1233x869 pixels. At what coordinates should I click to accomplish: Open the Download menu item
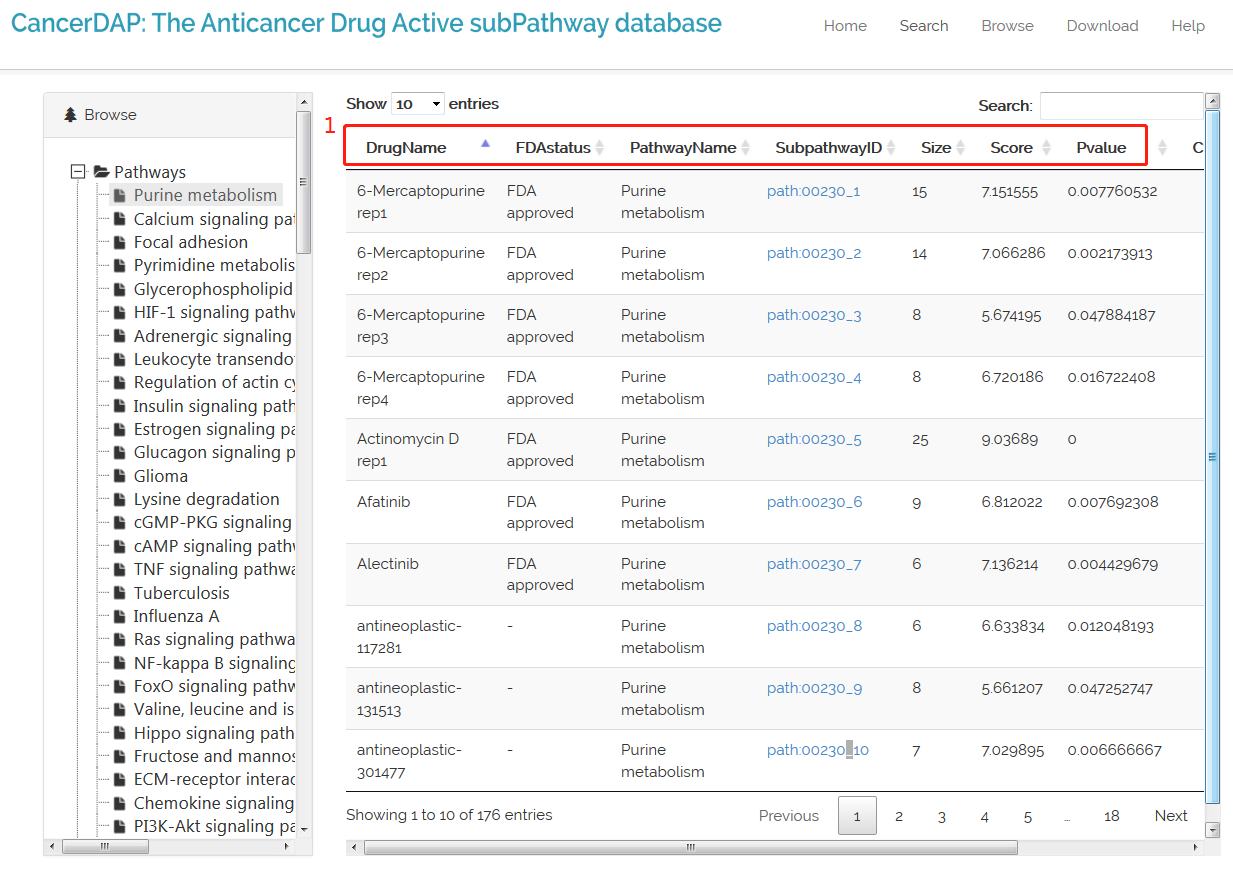pyautogui.click(x=1102, y=26)
